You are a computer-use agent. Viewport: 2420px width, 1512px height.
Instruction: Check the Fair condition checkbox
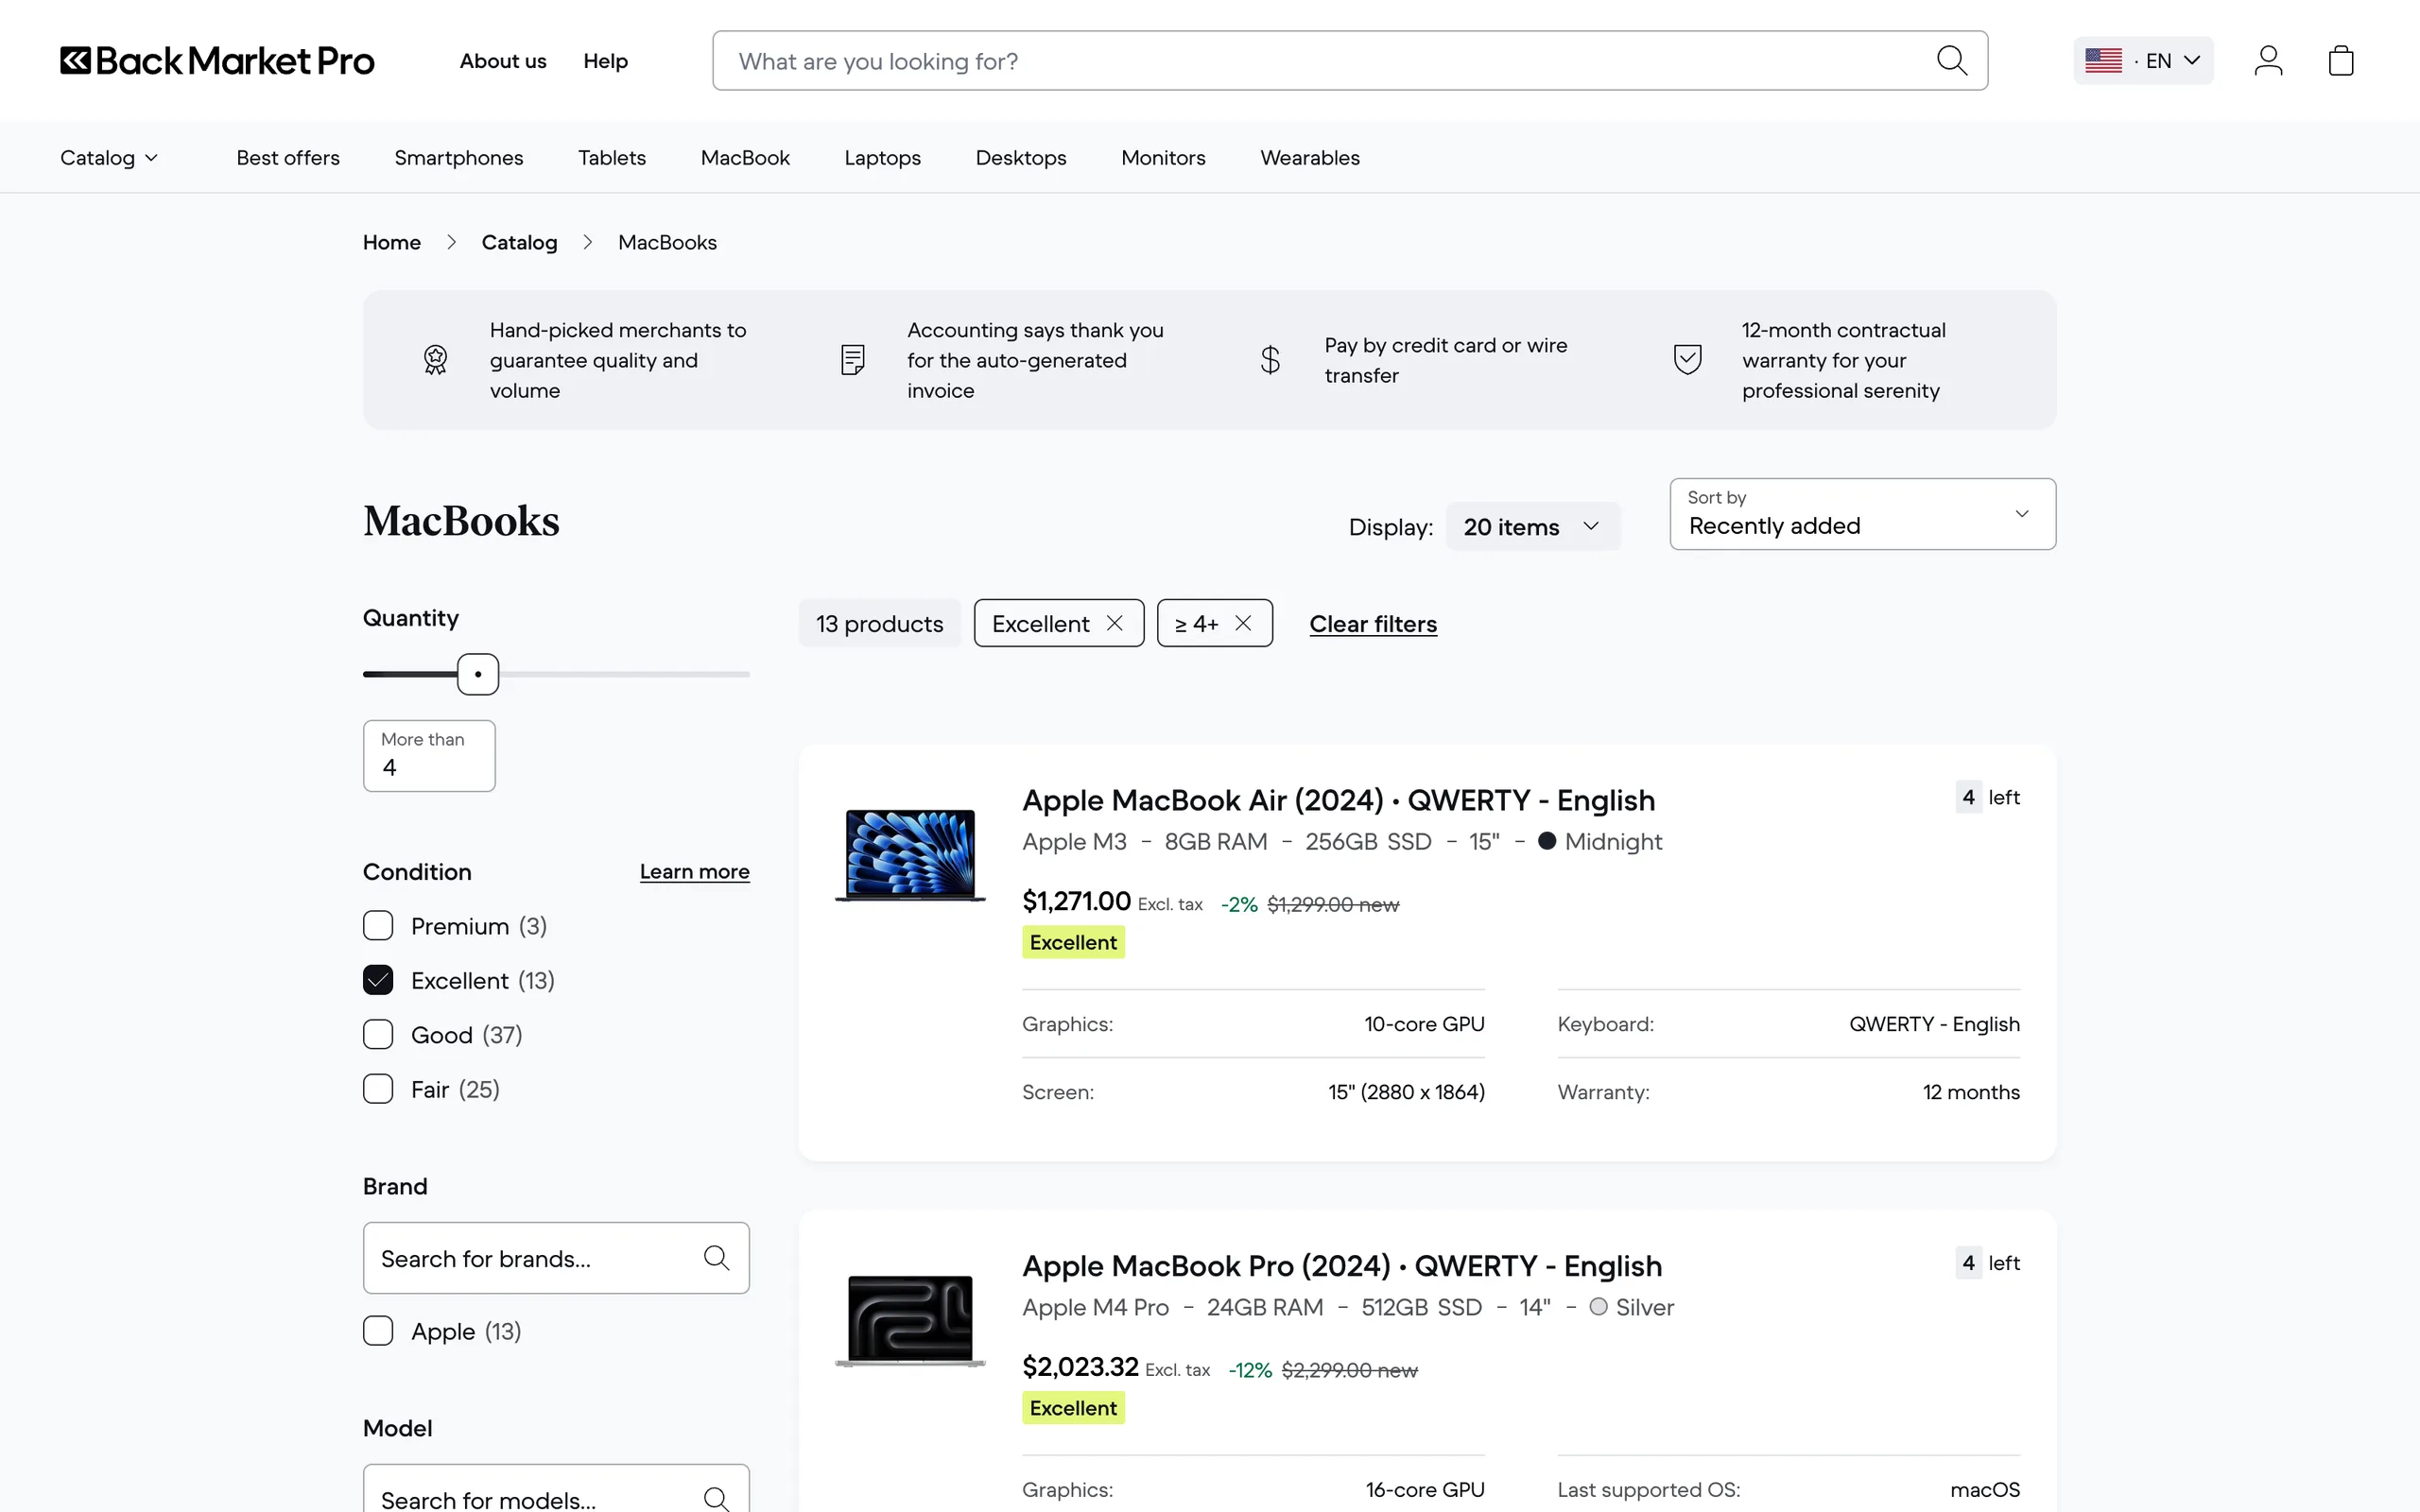tap(378, 1089)
